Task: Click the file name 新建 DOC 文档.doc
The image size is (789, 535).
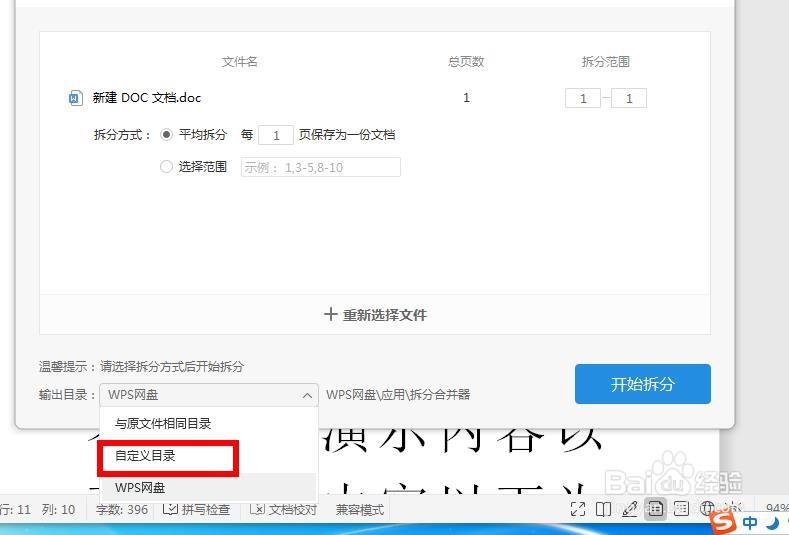Action: (146, 98)
